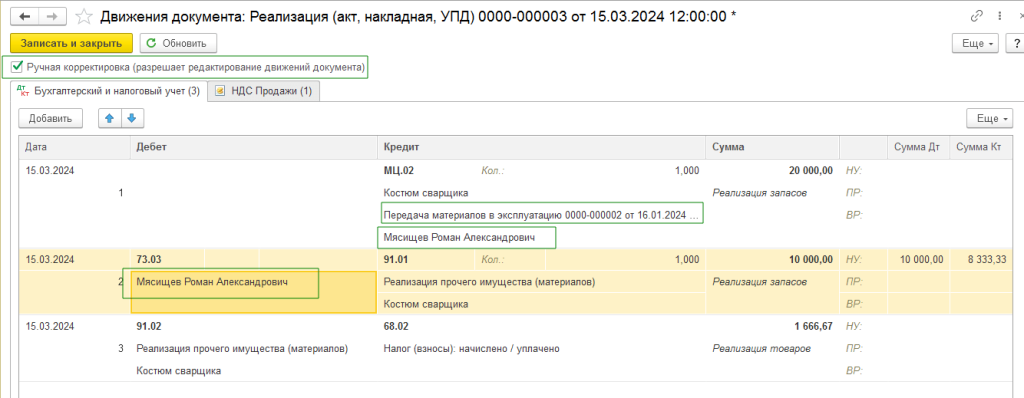This screenshot has height=398, width=1024.
Task: Refresh with the Обновить button
Action: click(x=178, y=44)
